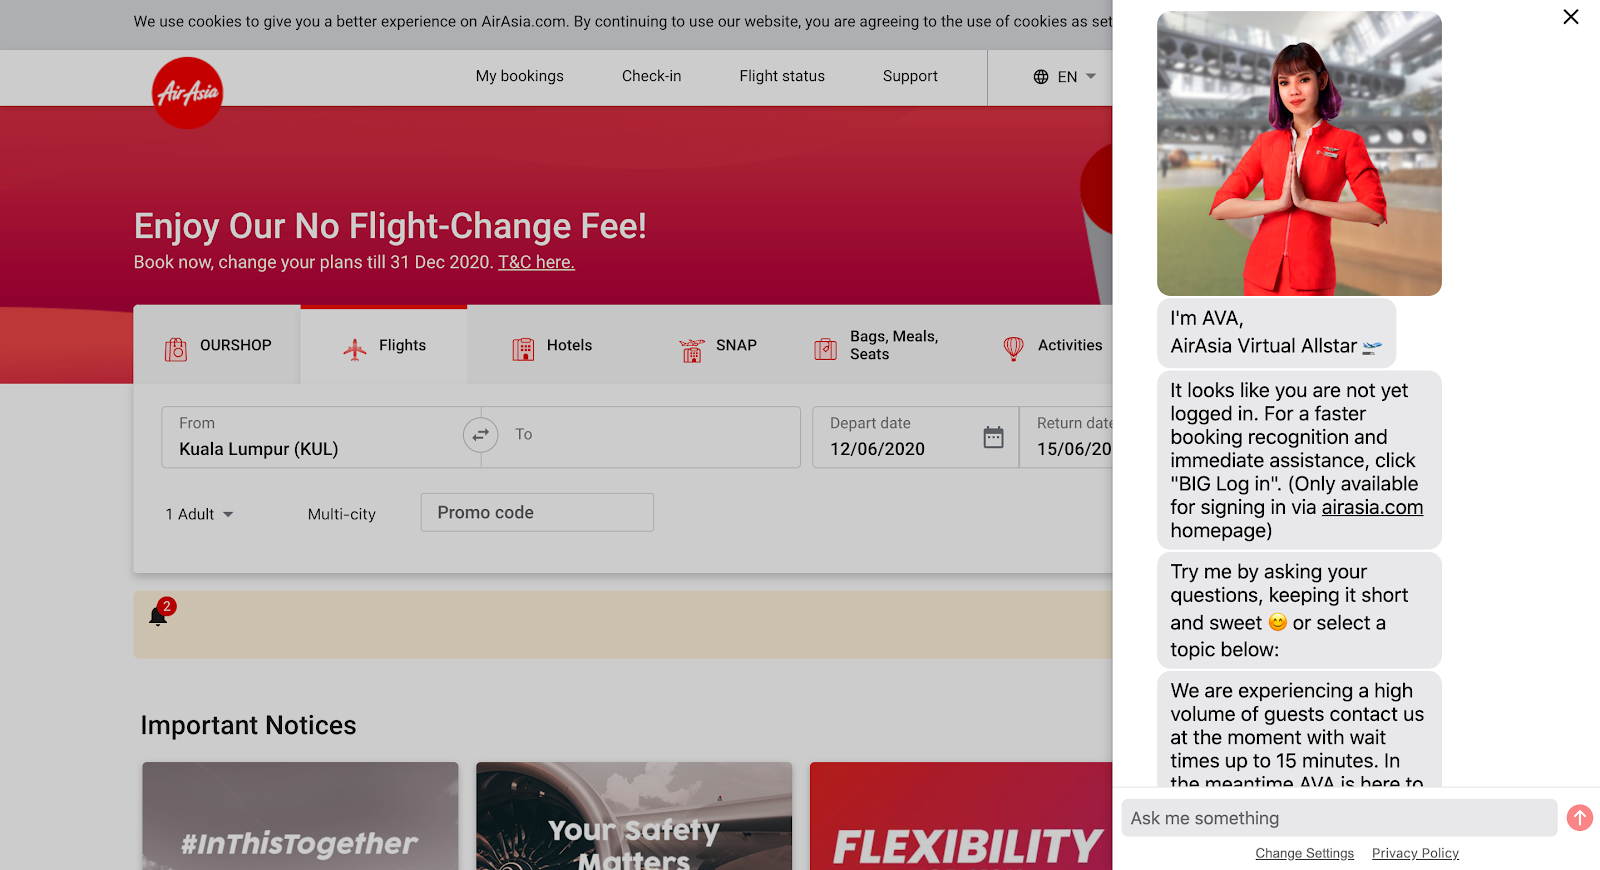The image size is (1600, 870).
Task: Open the OURSHOP tab
Action: pos(217,345)
